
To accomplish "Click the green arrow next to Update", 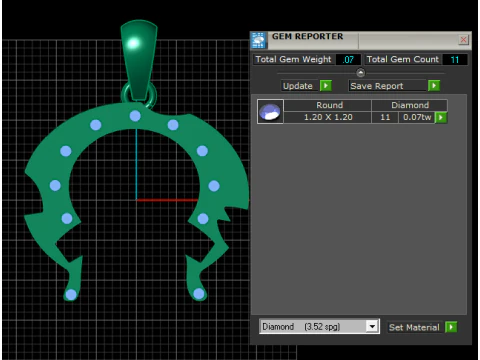I will (326, 86).
